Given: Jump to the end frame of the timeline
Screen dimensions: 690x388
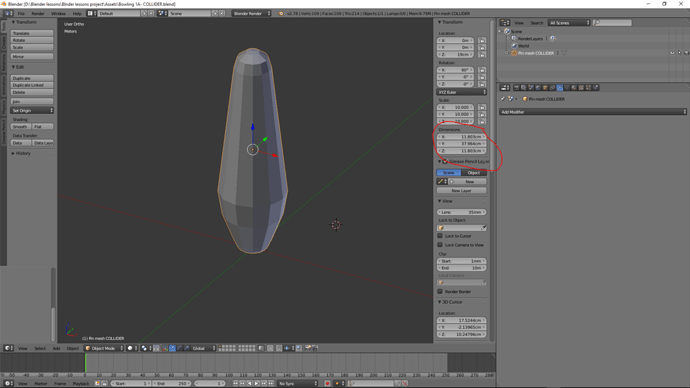Looking at the screenshot, I should (x=271, y=384).
